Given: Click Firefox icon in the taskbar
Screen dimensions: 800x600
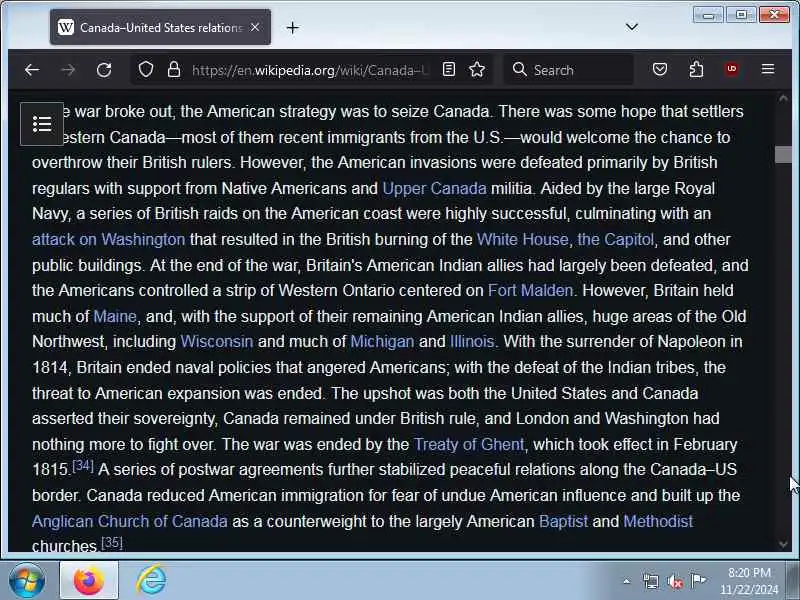Looking at the screenshot, I should (x=89, y=580).
